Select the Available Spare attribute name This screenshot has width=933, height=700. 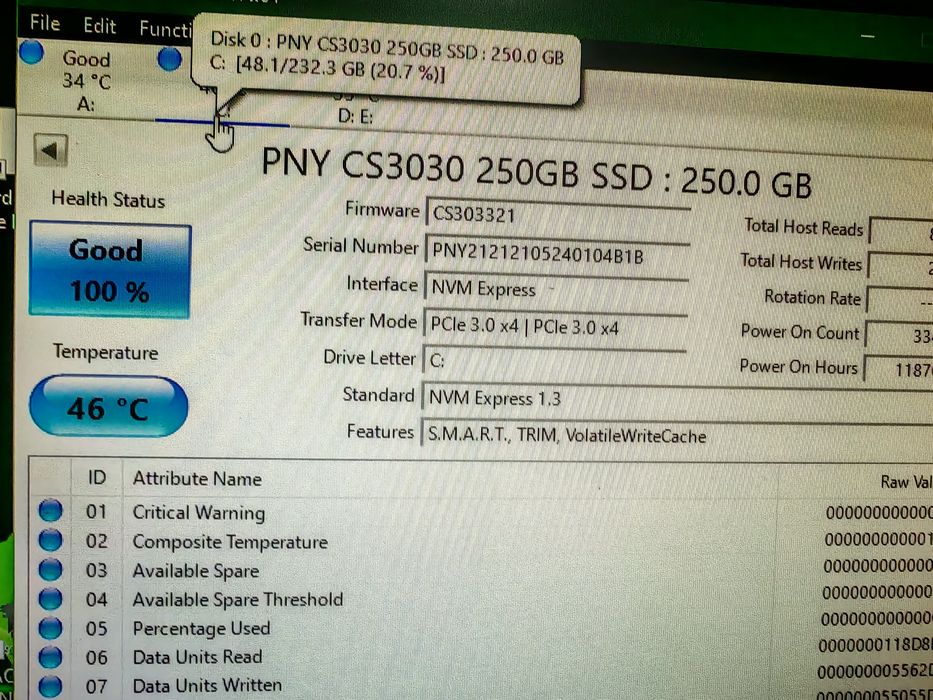(x=196, y=571)
